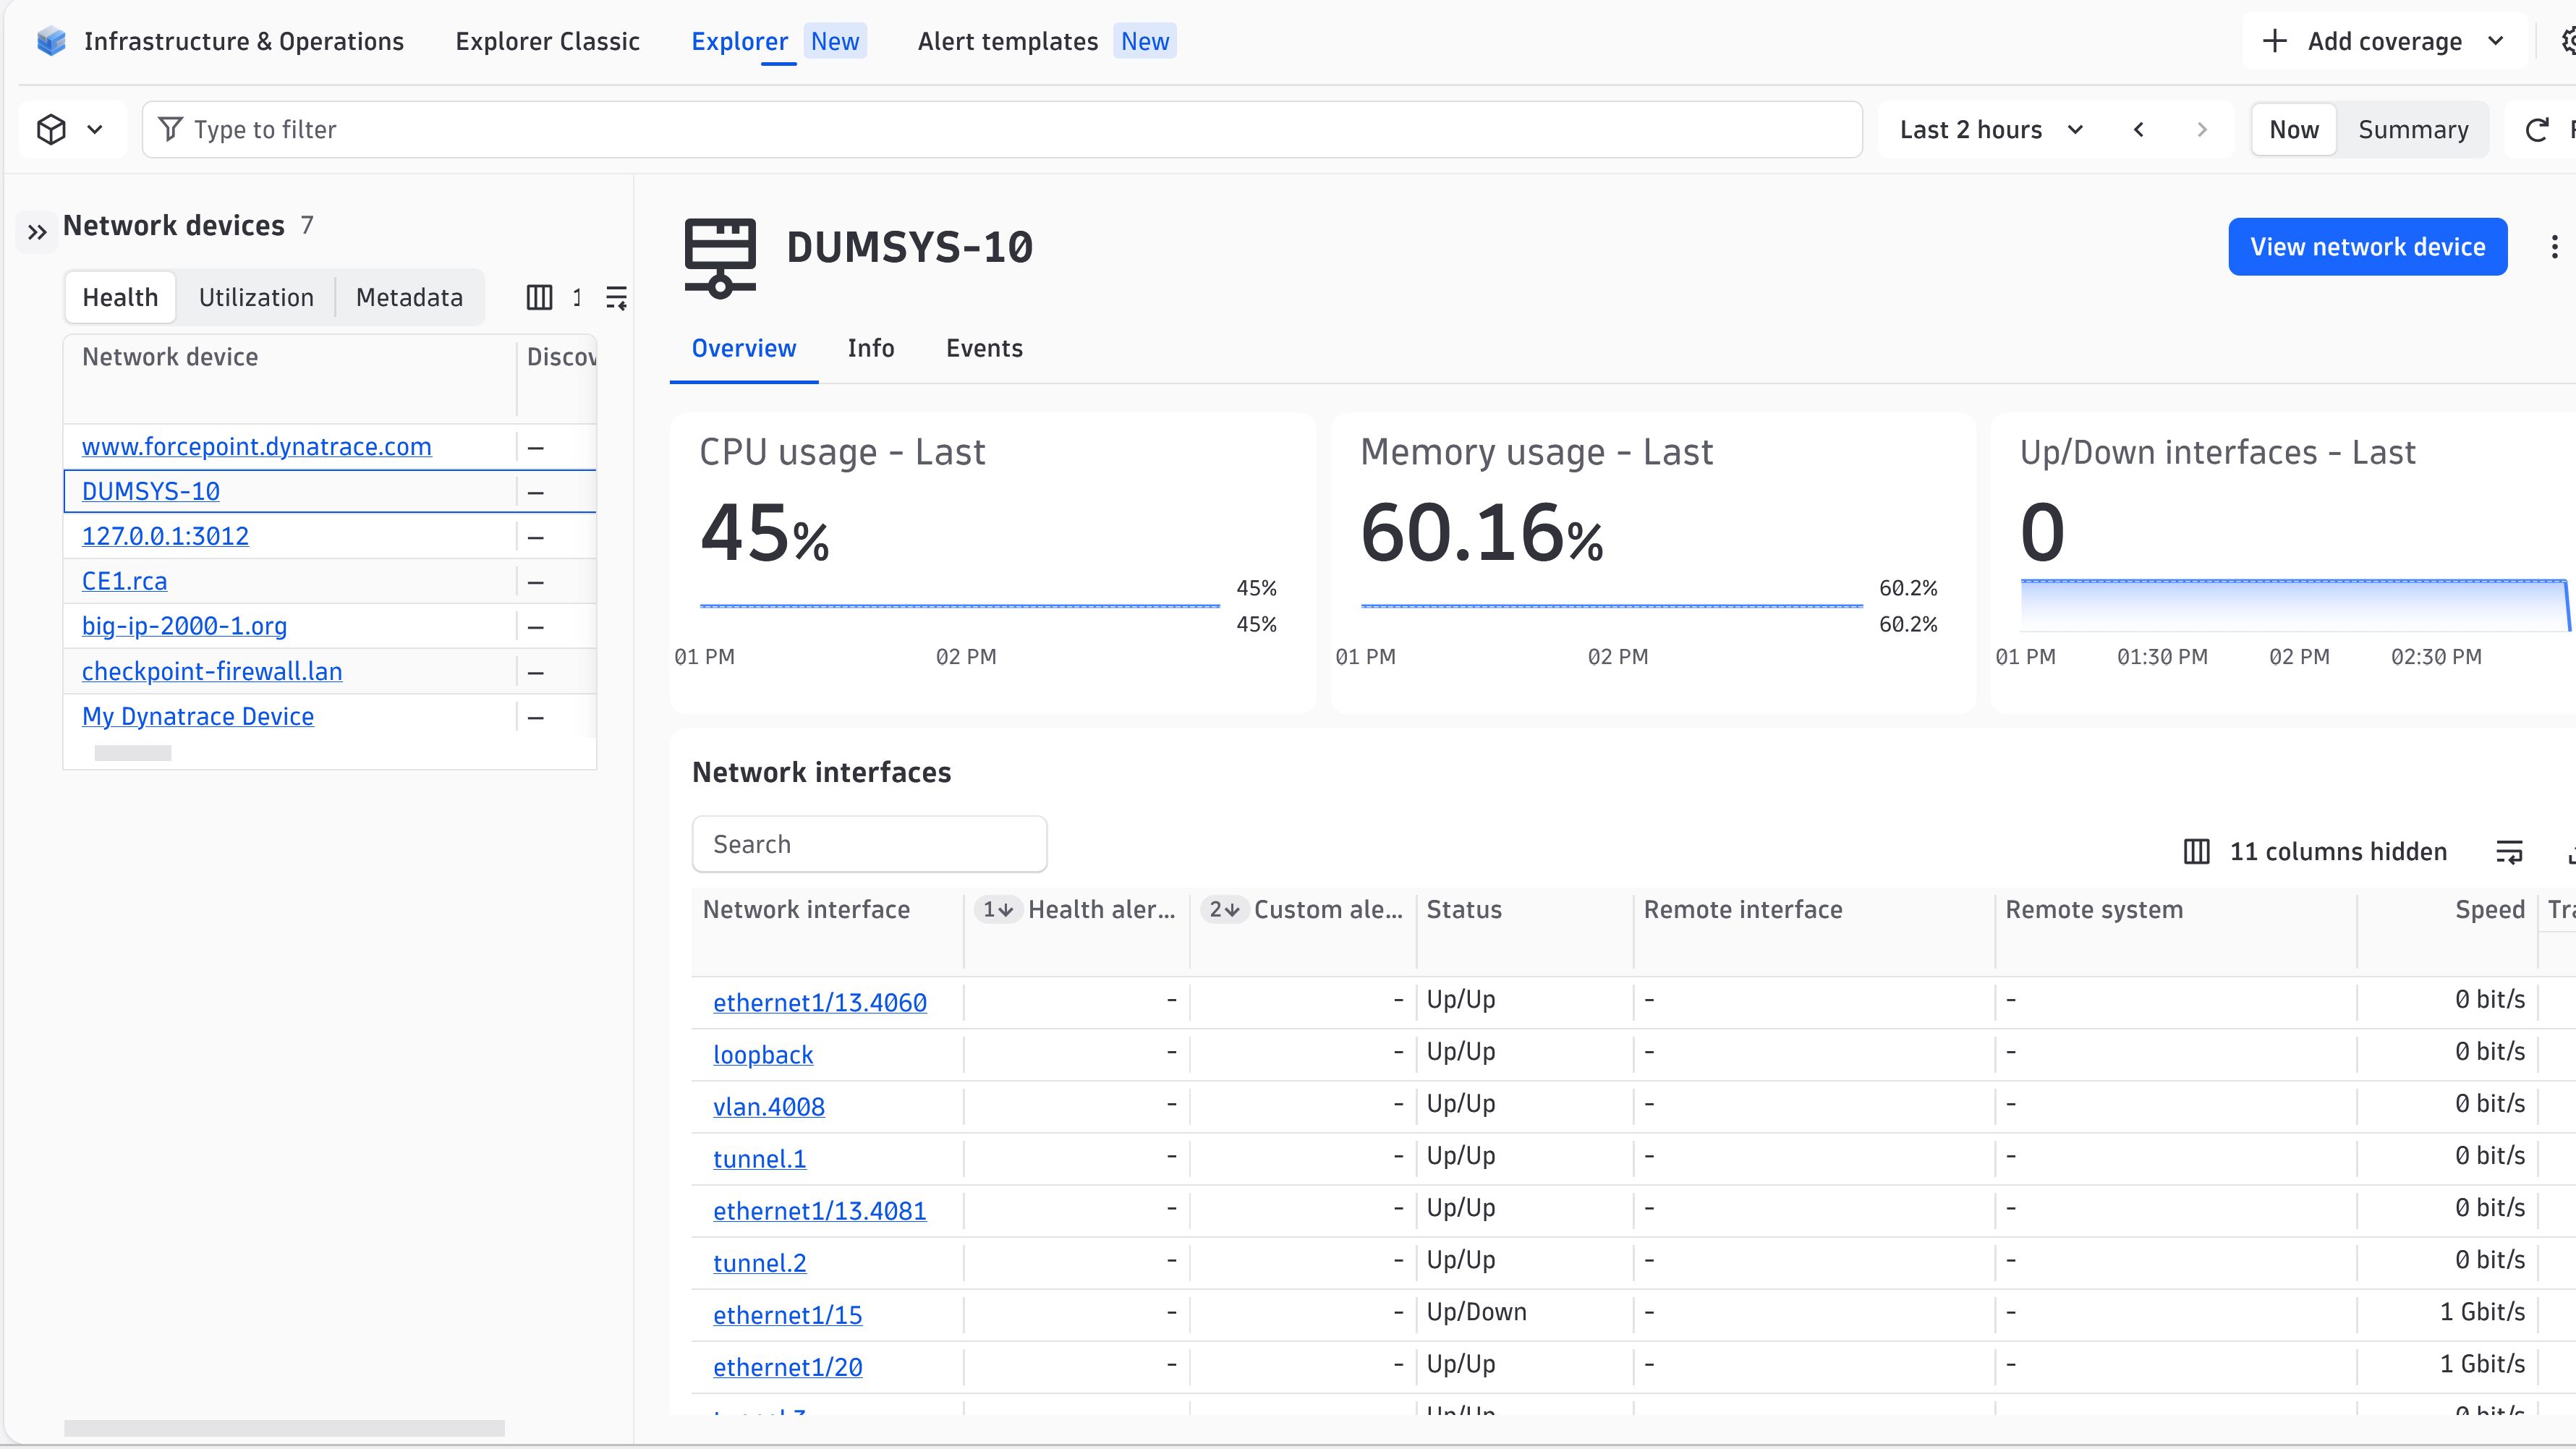The image size is (2576, 1449).
Task: Open www.forcepoint.dynatrace.com device
Action: click(x=256, y=446)
